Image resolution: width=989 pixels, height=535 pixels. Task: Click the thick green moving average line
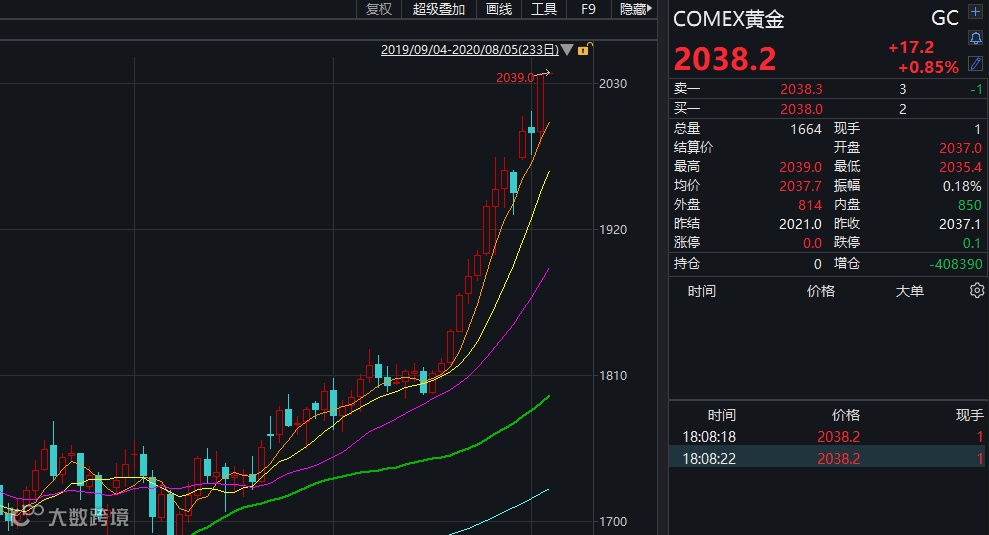pos(378,469)
